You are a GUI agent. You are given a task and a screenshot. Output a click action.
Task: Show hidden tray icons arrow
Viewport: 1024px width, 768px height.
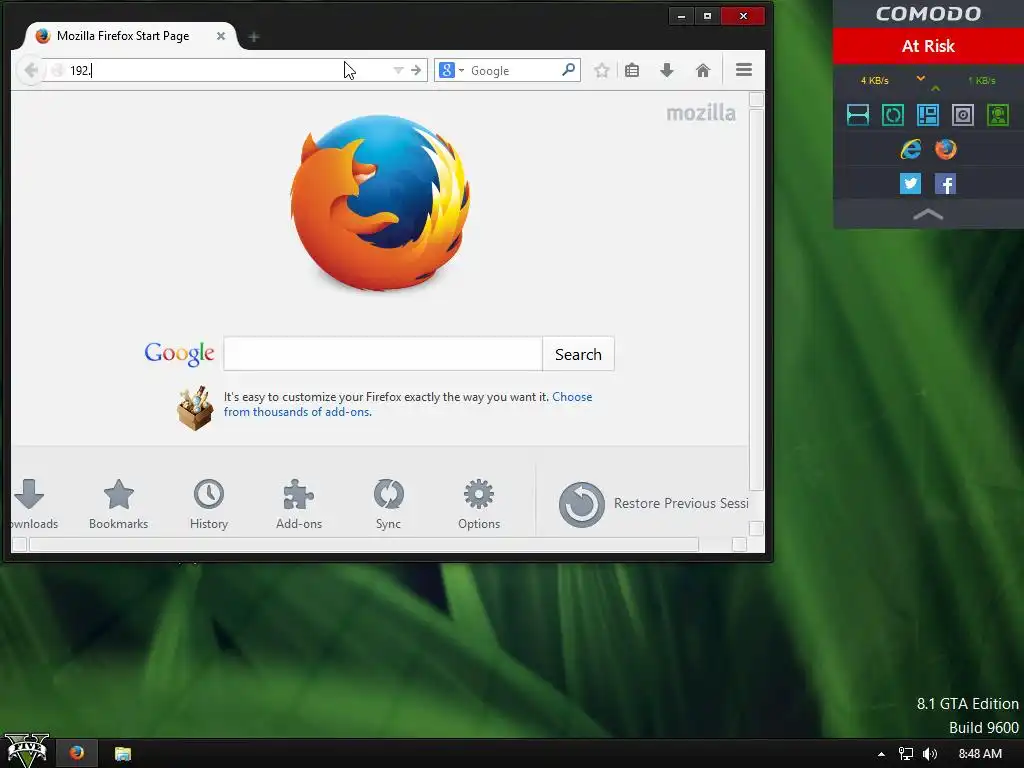[881, 754]
